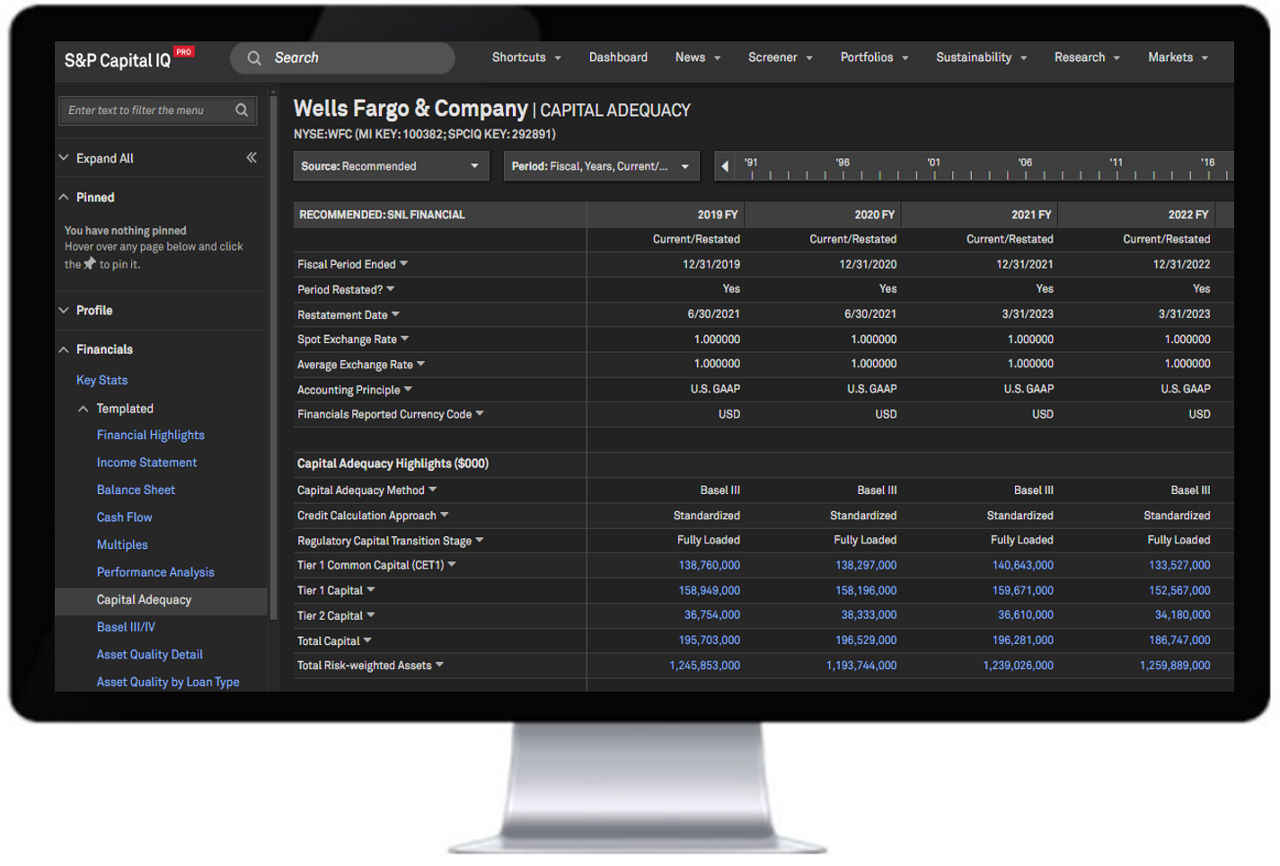Click the S&P Capital IQ logo
Viewport: 1280px width, 866px height.
point(129,58)
